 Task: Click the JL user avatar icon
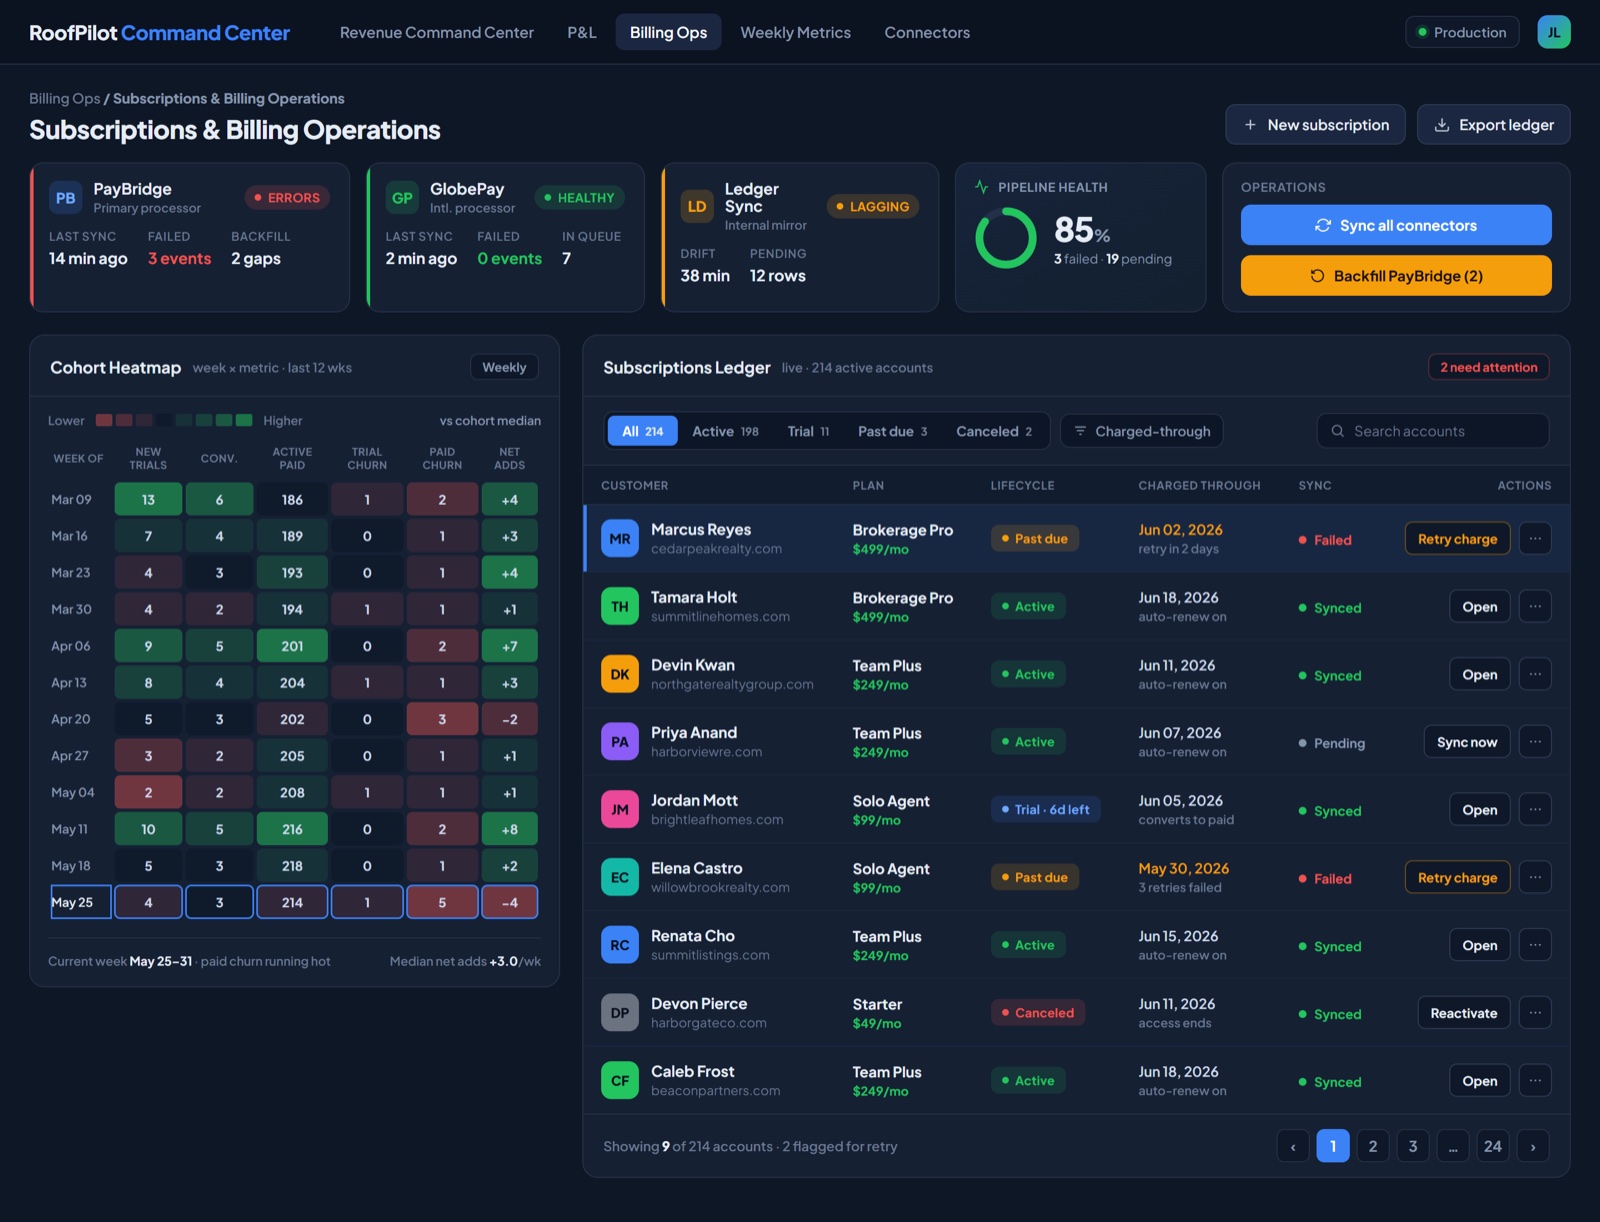(1553, 32)
